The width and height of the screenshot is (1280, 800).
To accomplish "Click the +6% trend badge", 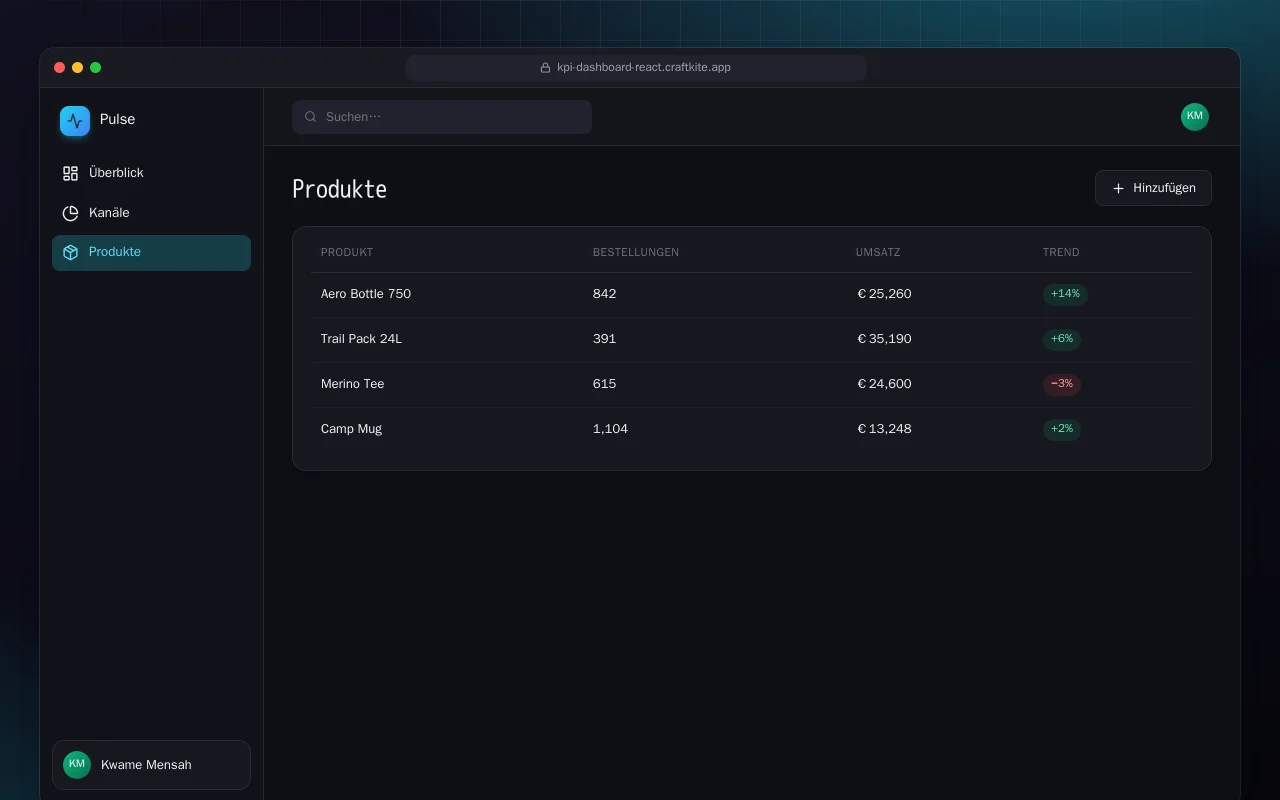I will tap(1062, 339).
